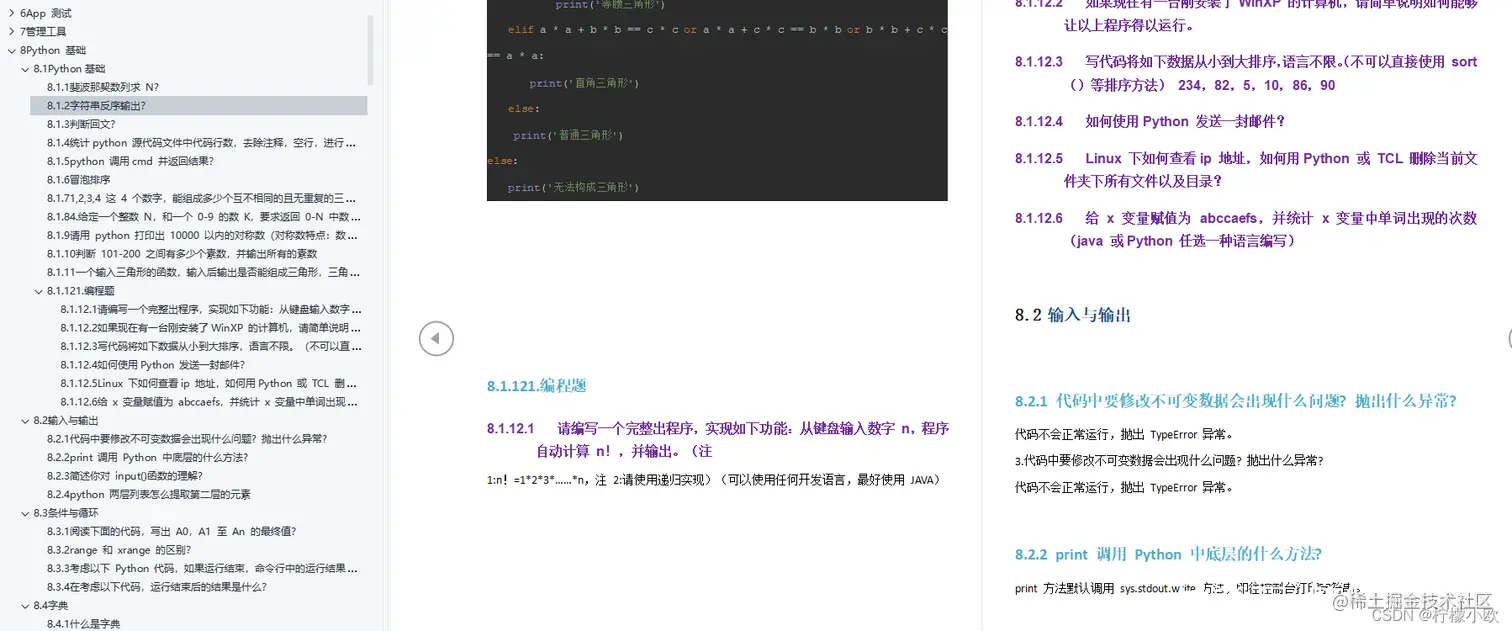
Task: Click the 8.3条件与循环 outline label
Action: pyautogui.click(x=66, y=513)
